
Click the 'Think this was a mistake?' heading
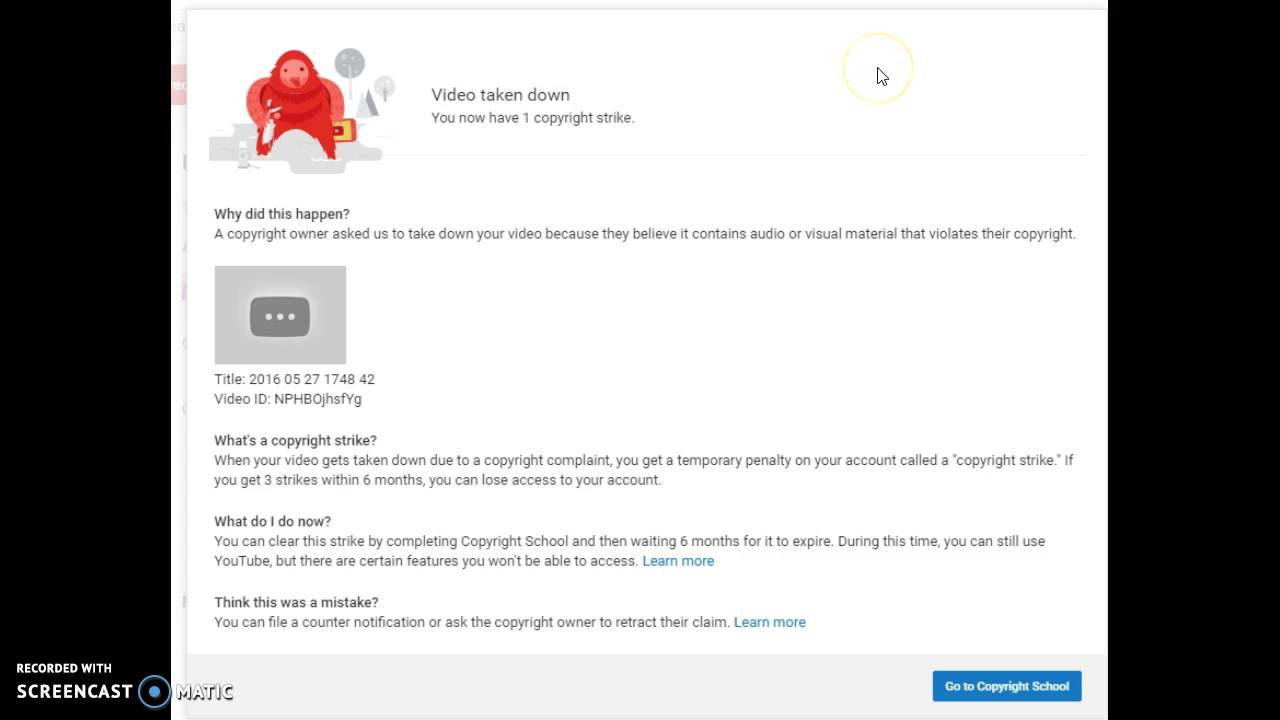[296, 602]
